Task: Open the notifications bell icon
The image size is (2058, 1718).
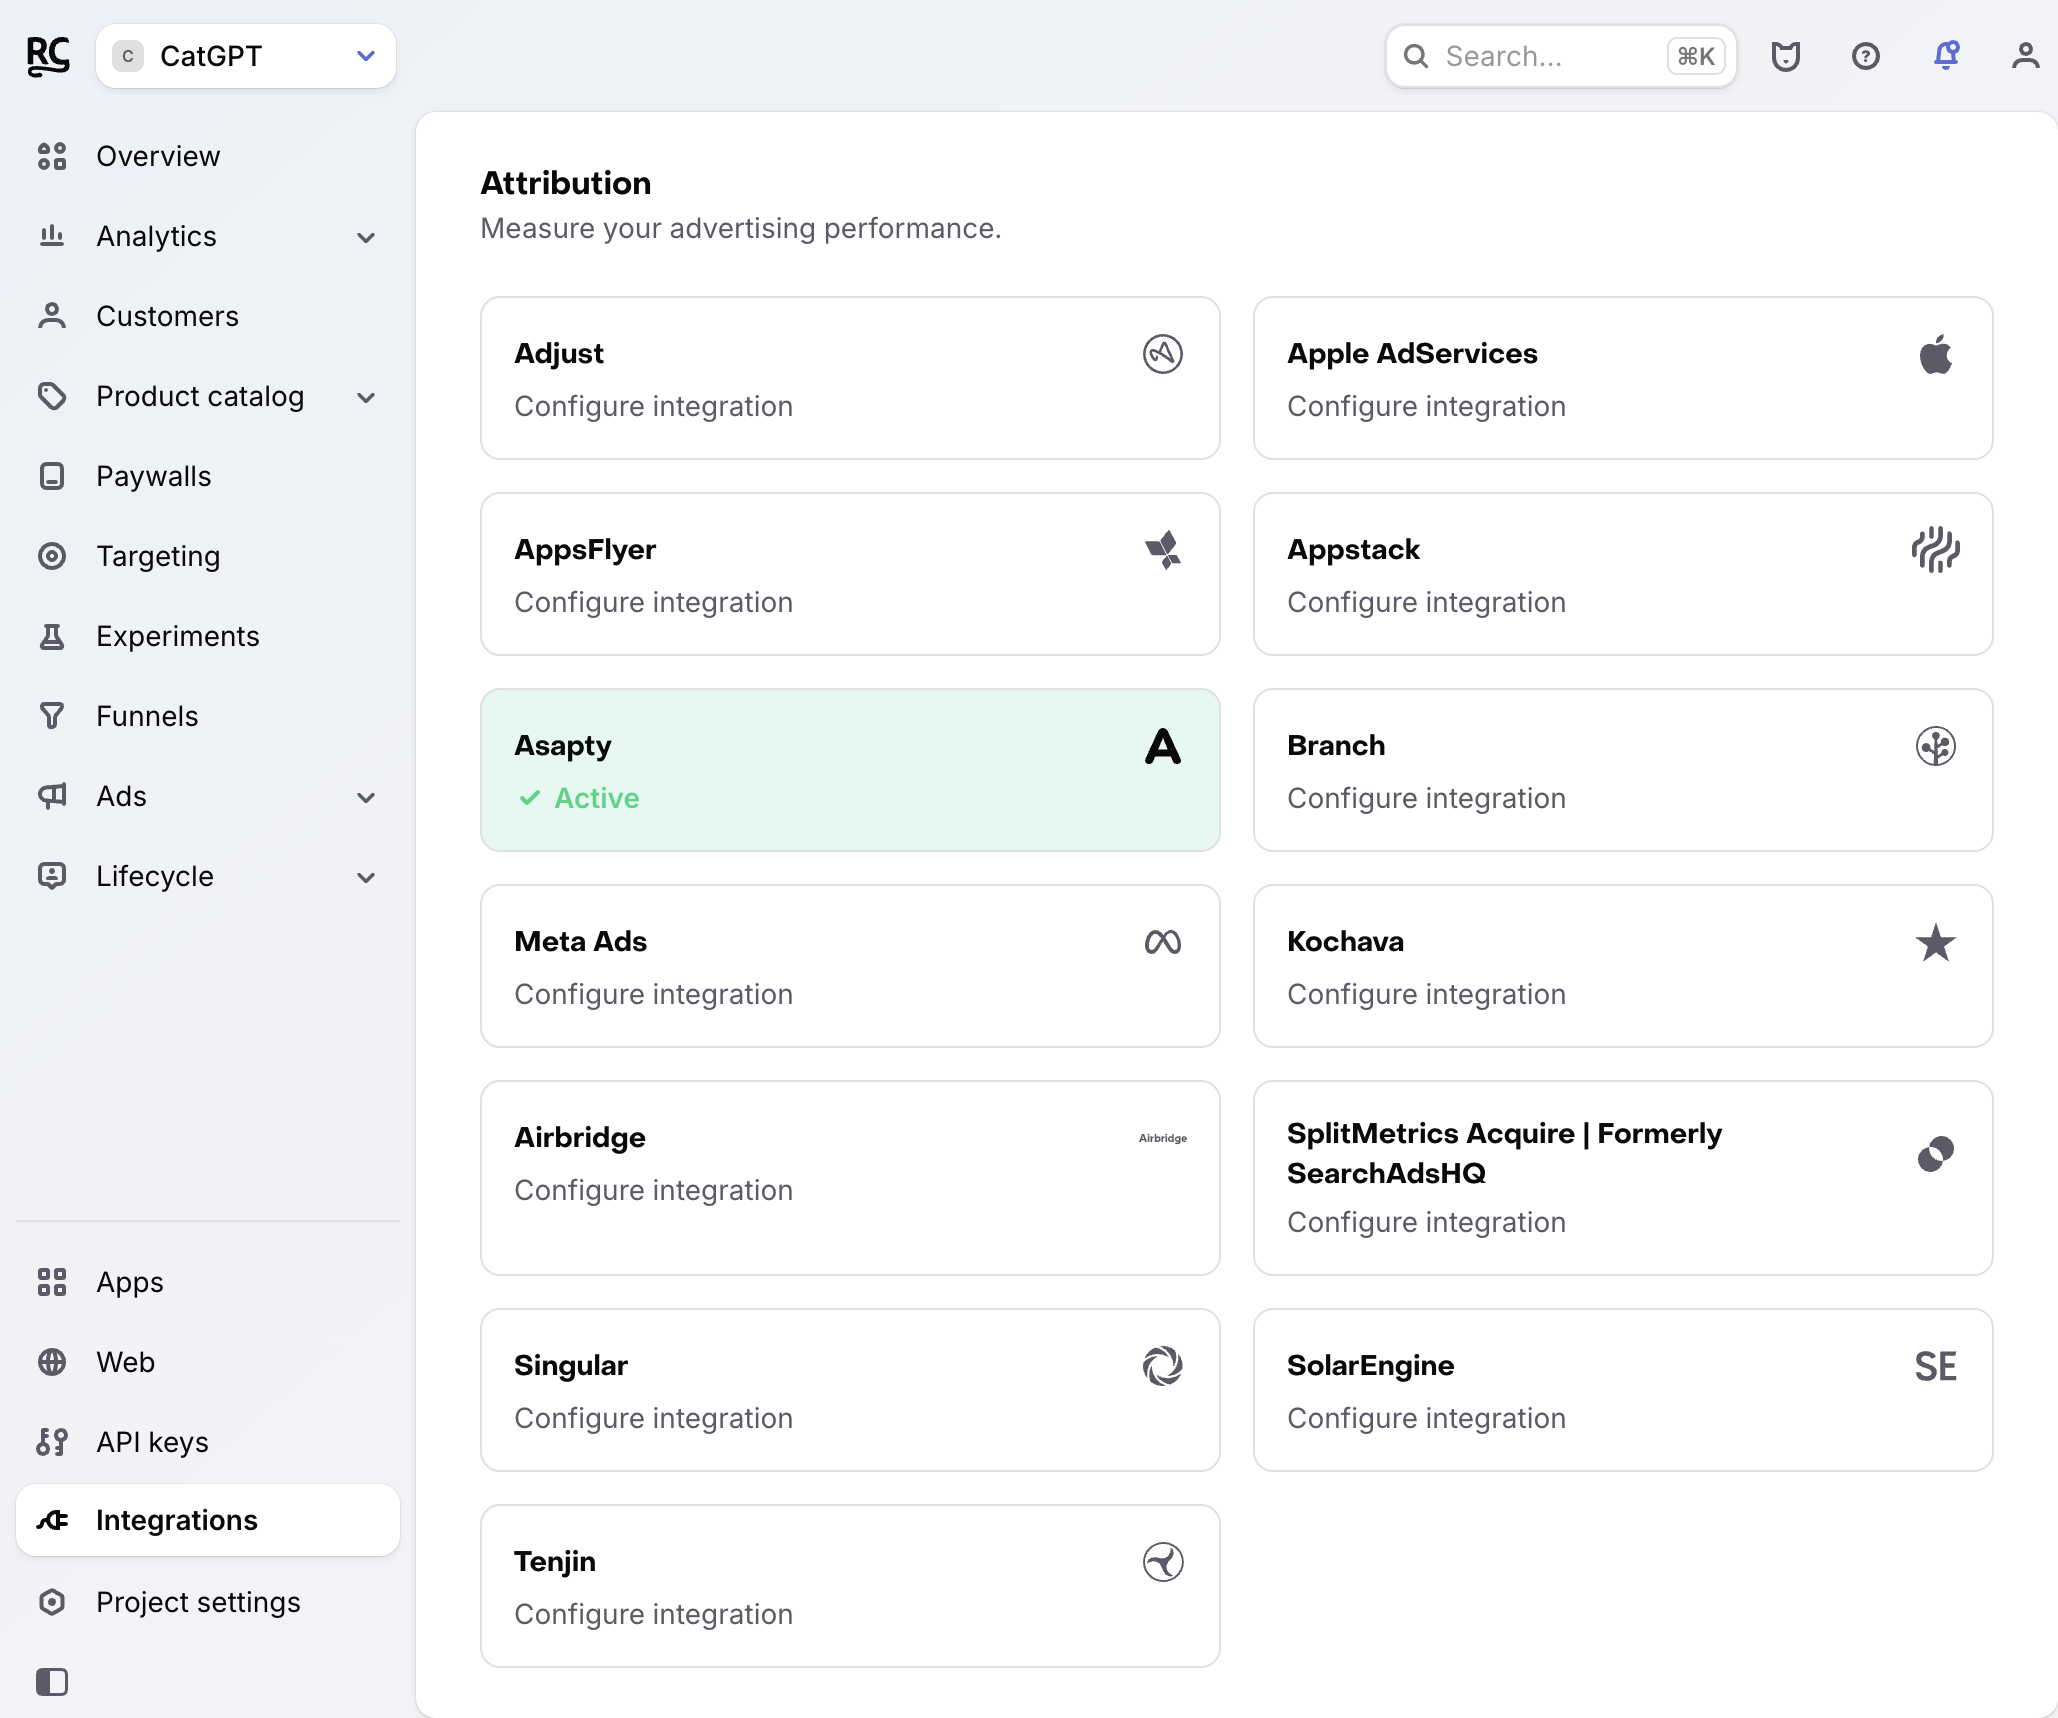Action: coord(1946,56)
